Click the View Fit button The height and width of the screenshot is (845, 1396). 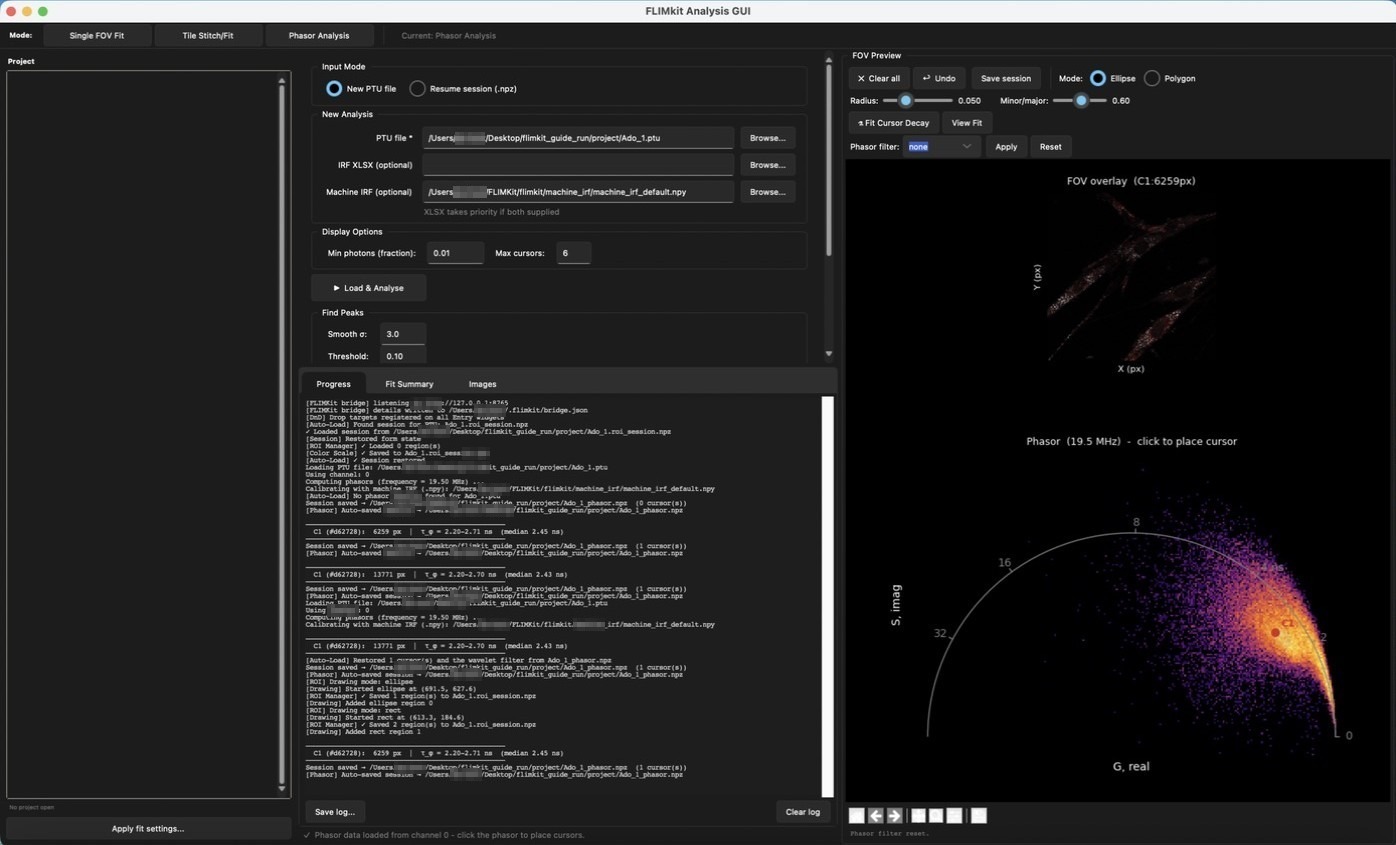pos(966,123)
